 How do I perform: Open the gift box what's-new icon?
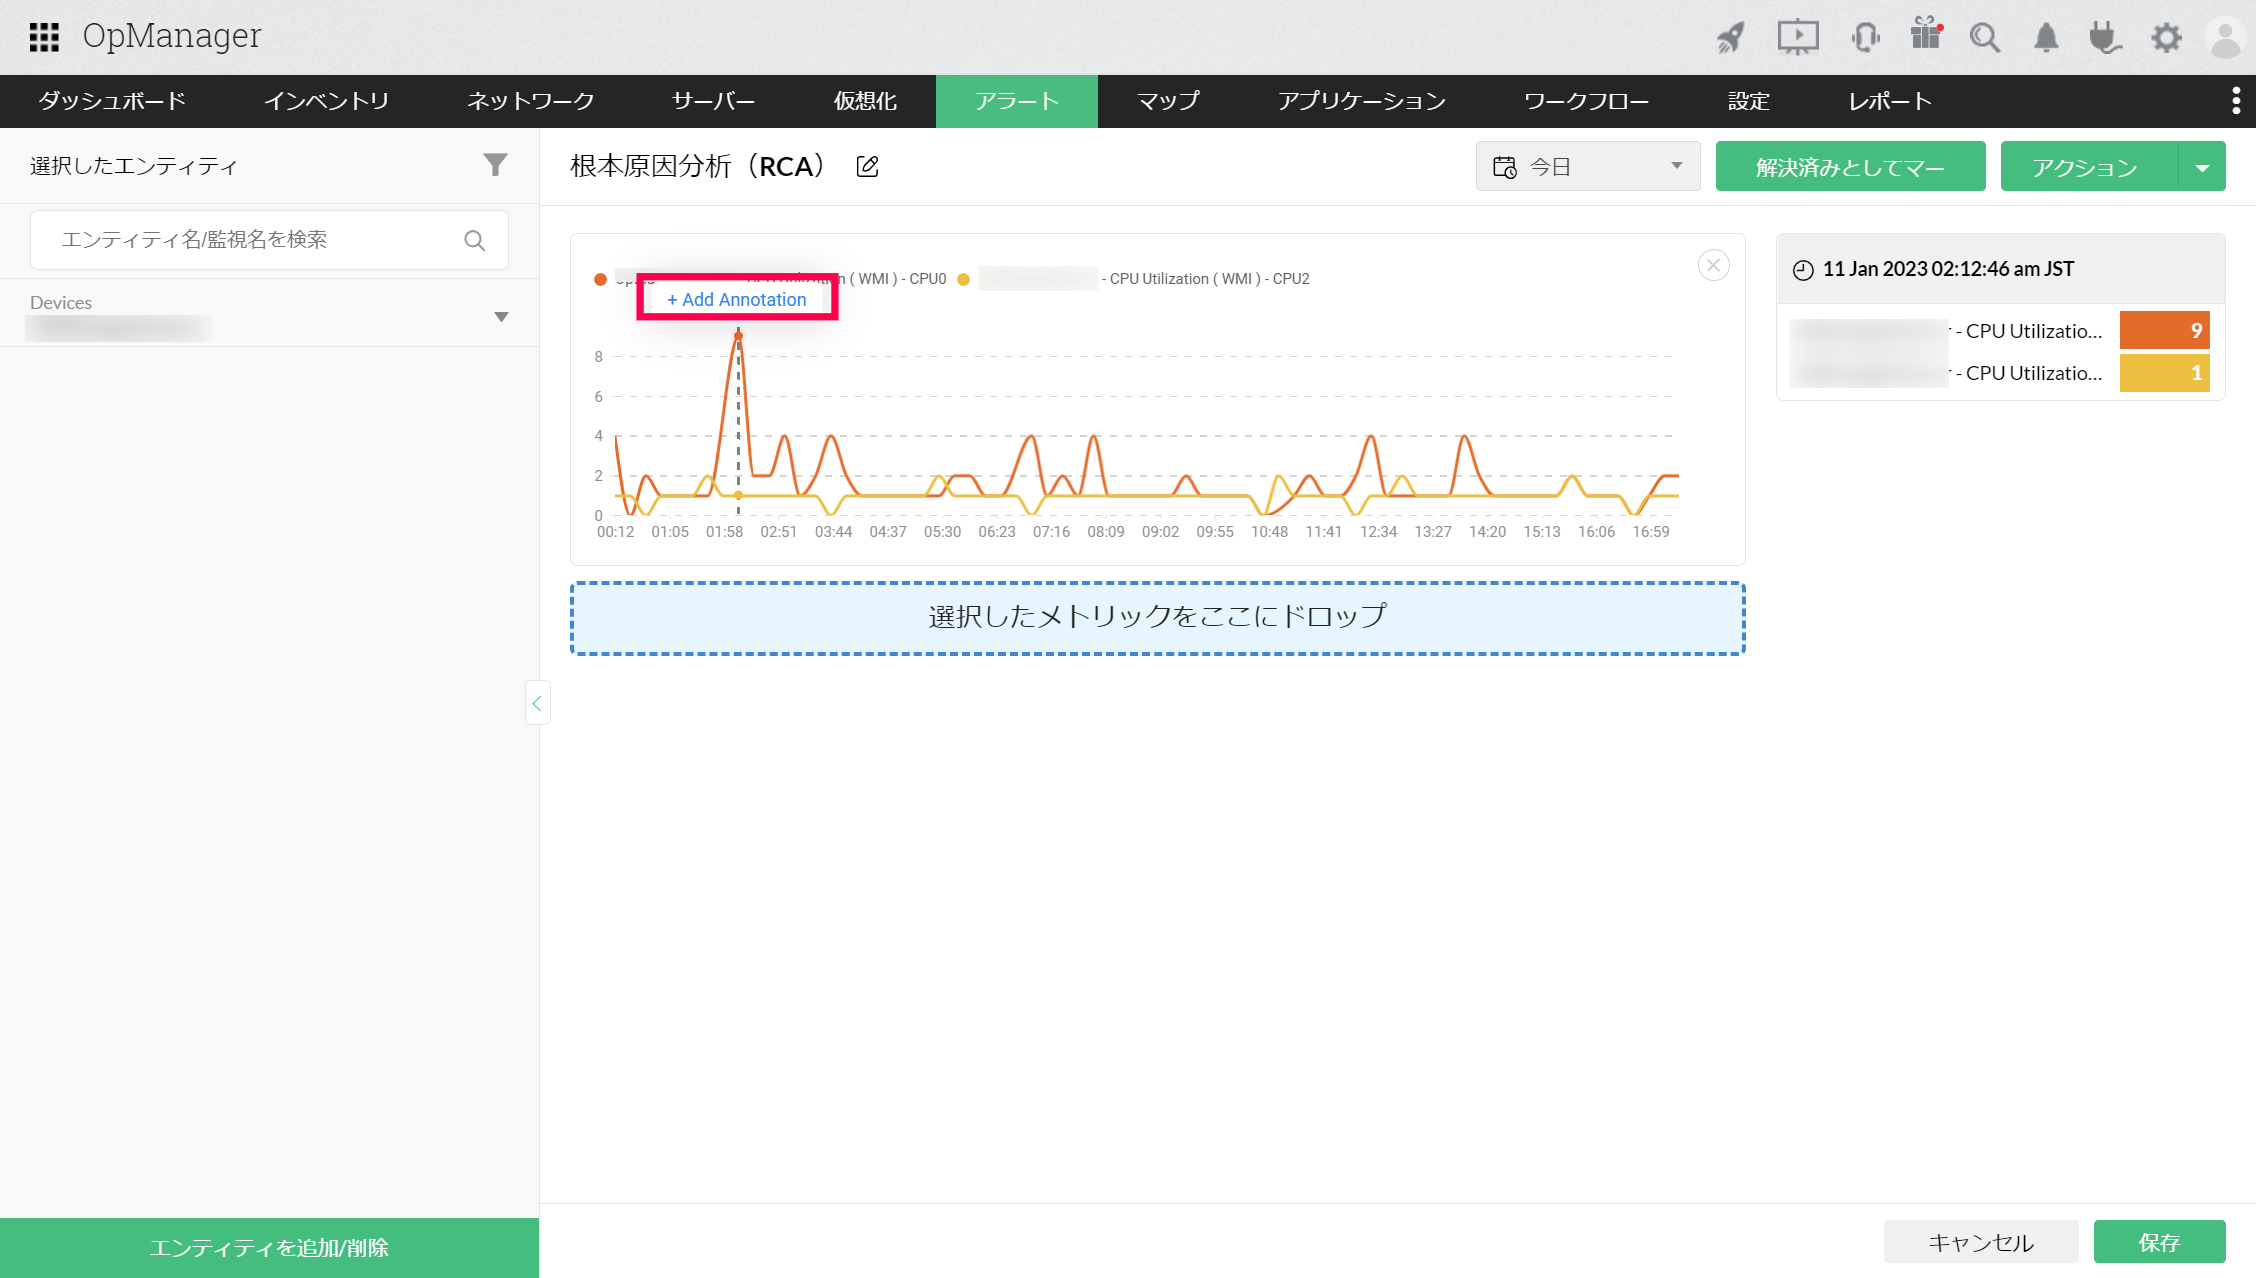(1925, 36)
